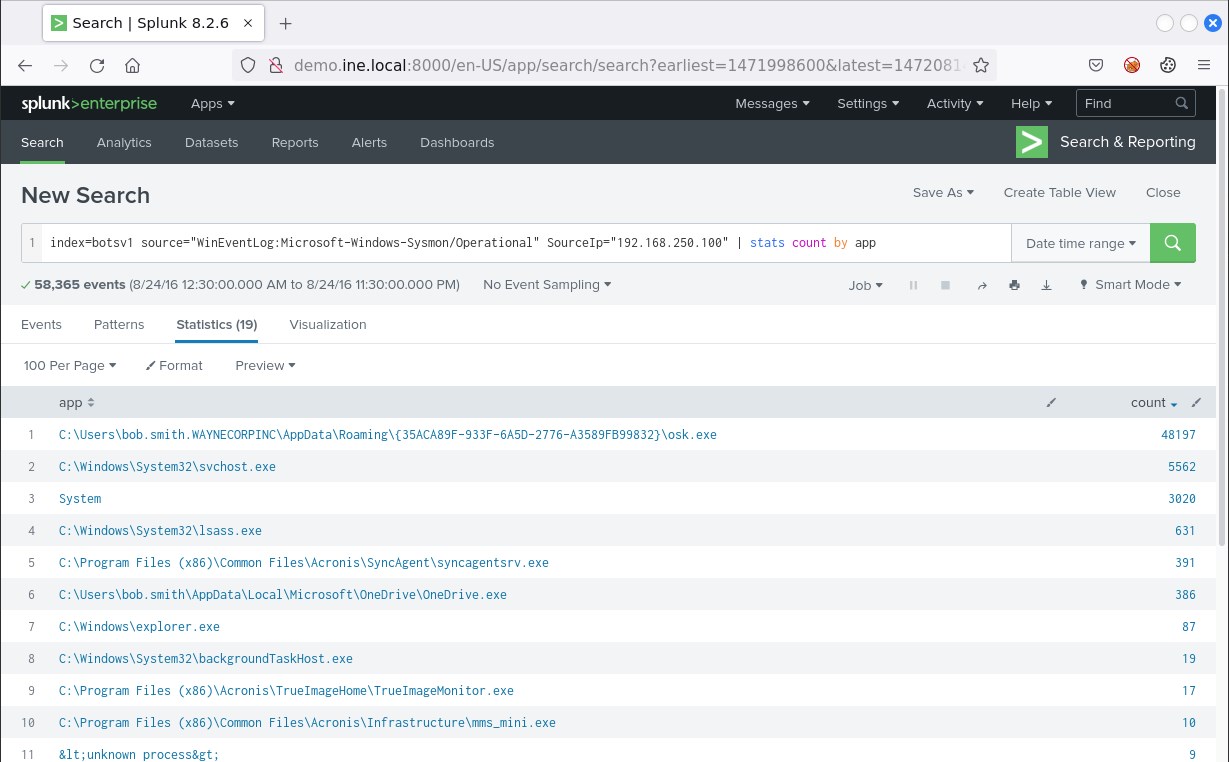Bookmark this page with the star icon
1229x762 pixels.
(x=981, y=66)
